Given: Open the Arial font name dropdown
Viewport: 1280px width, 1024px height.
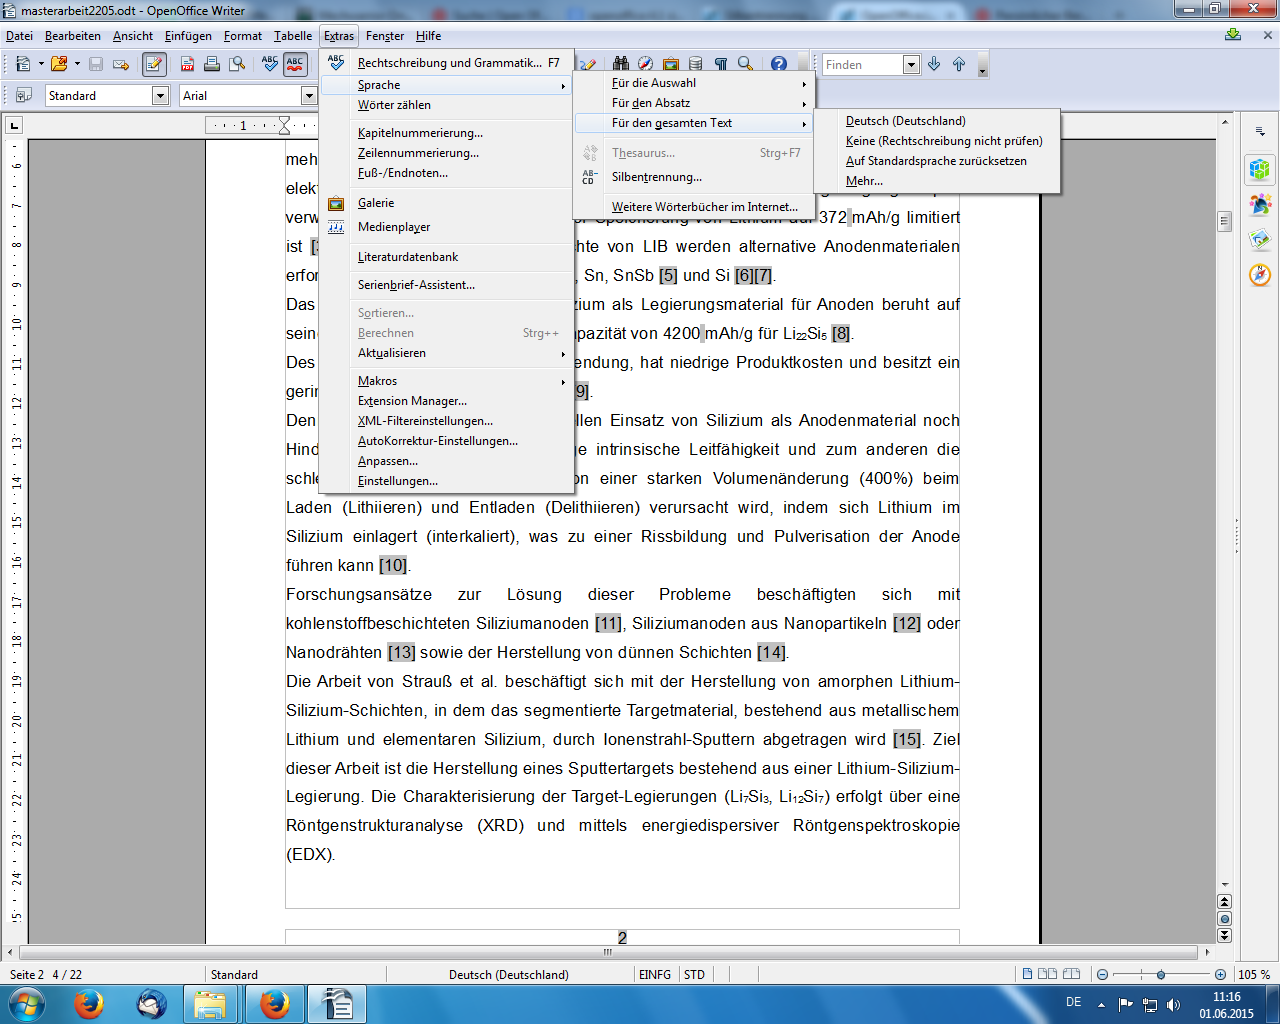Looking at the screenshot, I should pos(309,96).
